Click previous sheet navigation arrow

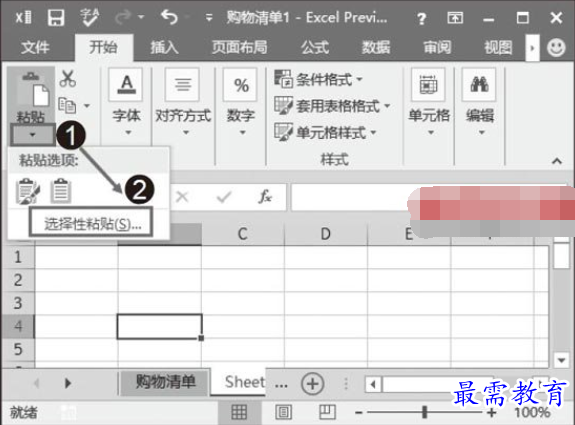coord(36,383)
